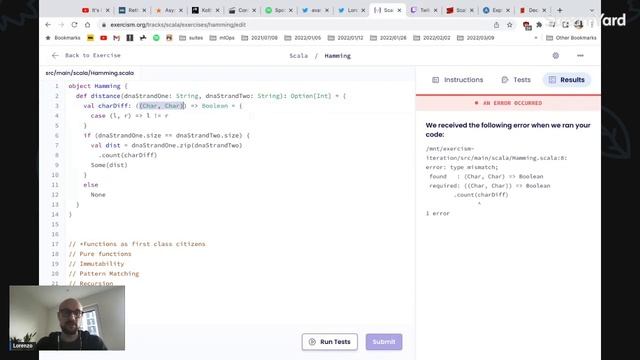The width and height of the screenshot is (640, 360).
Task: Open the 2022/01/05 bookmark folder
Action: 303,38
